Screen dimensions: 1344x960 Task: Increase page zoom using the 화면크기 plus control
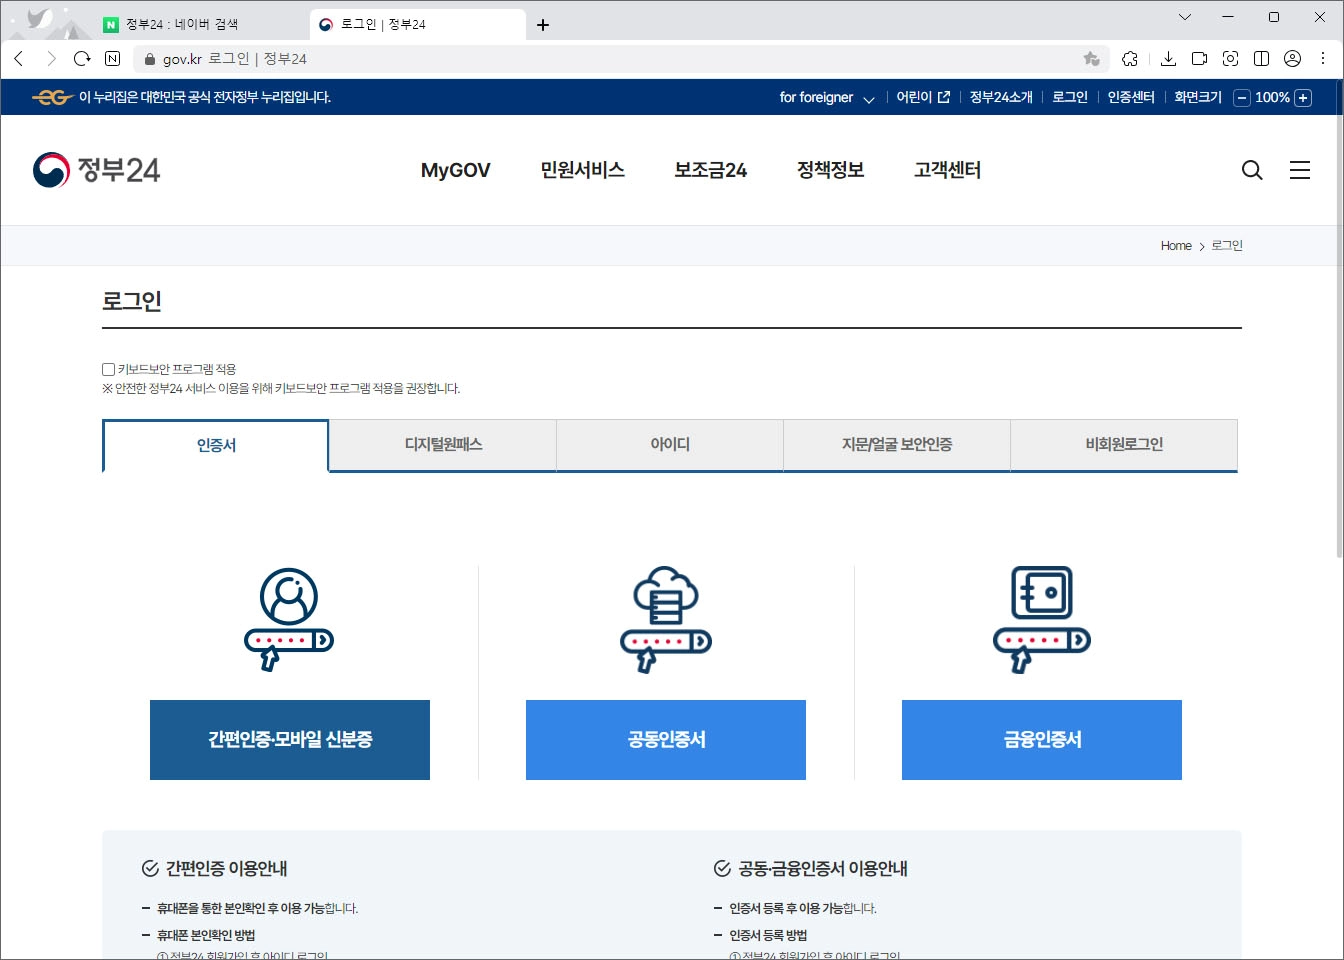point(1303,97)
